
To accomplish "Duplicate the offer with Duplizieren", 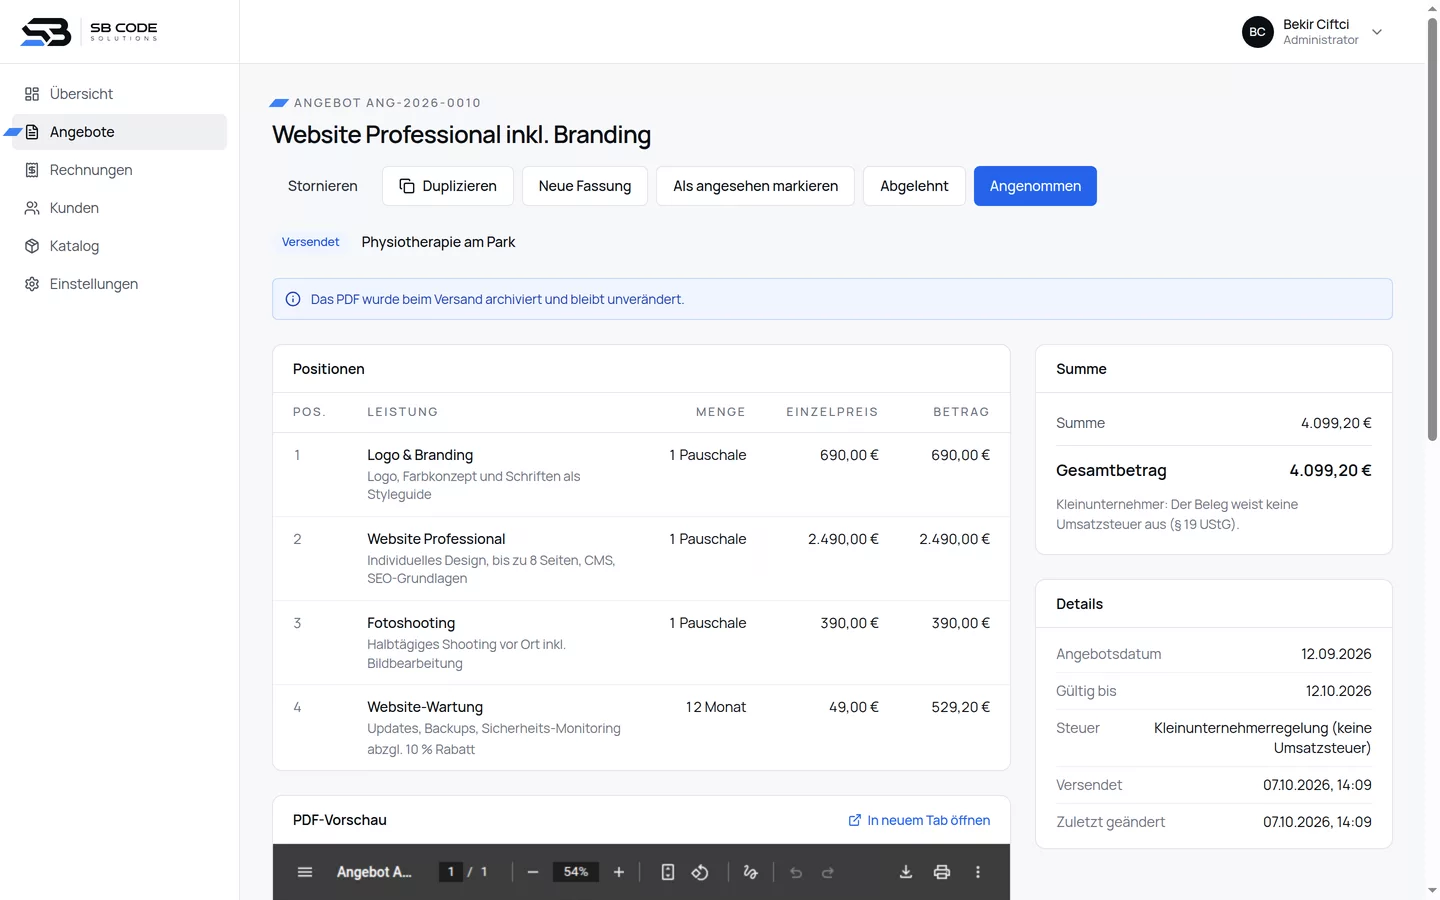I will tap(448, 186).
